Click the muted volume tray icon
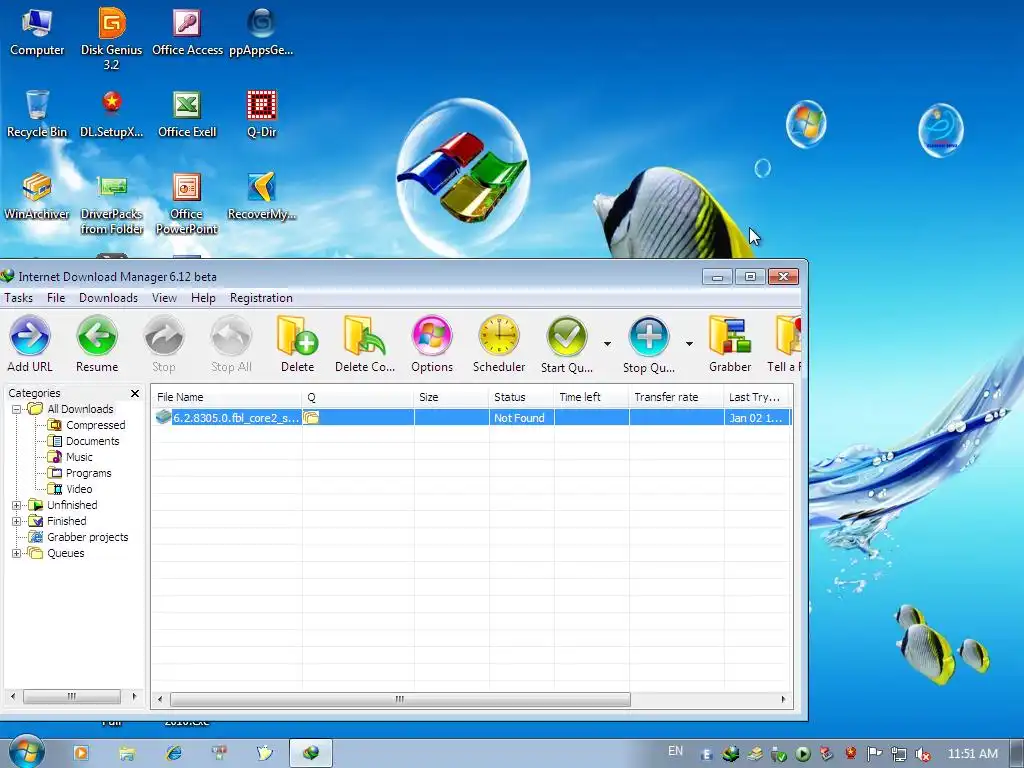Screen dimensions: 1024x768 point(923,754)
